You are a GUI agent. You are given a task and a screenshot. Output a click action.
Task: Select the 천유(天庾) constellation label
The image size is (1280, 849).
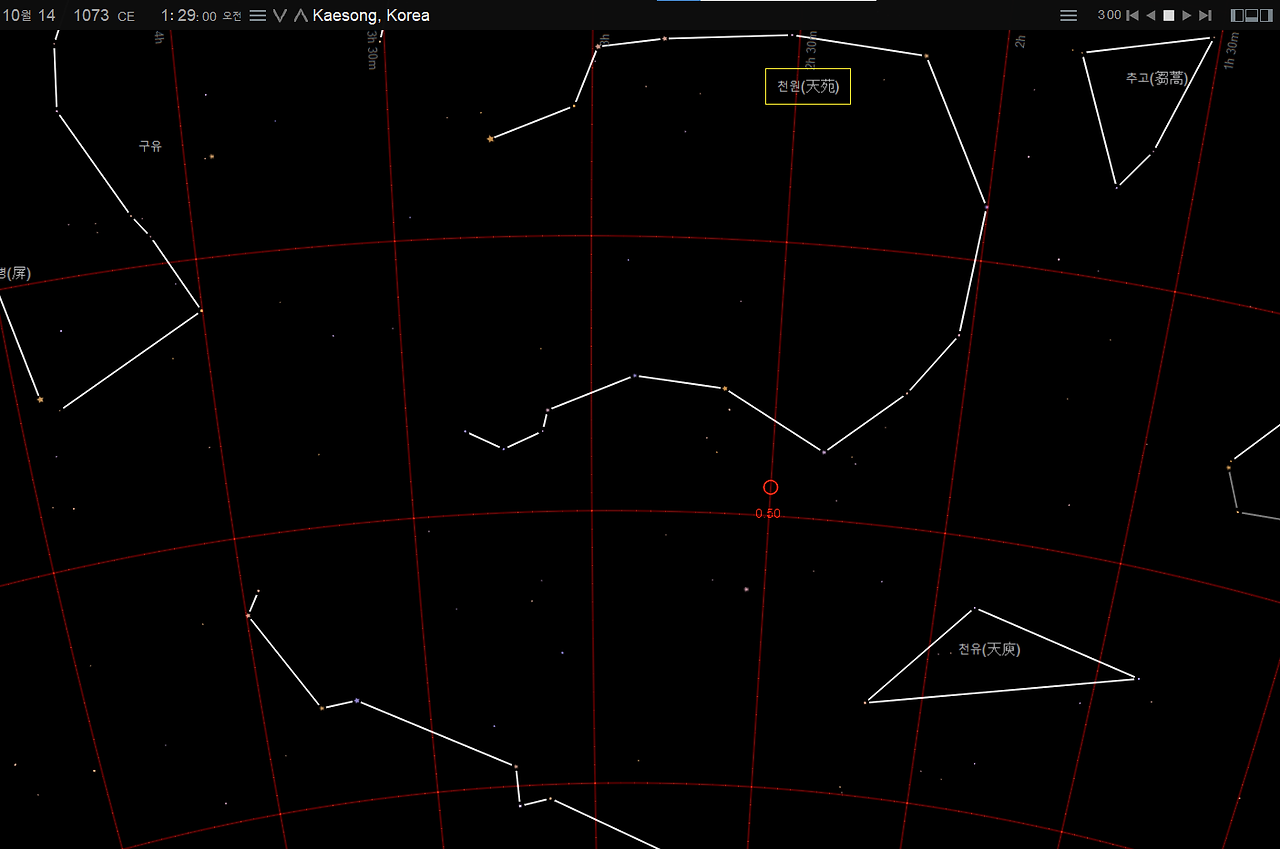pos(989,649)
